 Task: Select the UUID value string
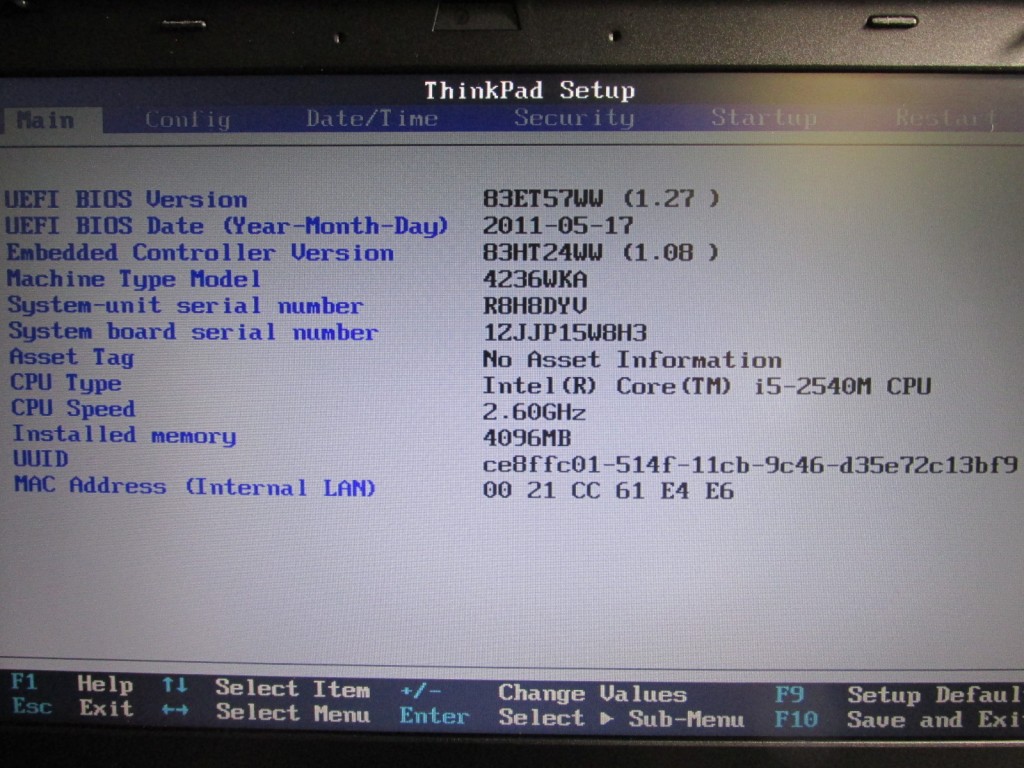pos(750,465)
